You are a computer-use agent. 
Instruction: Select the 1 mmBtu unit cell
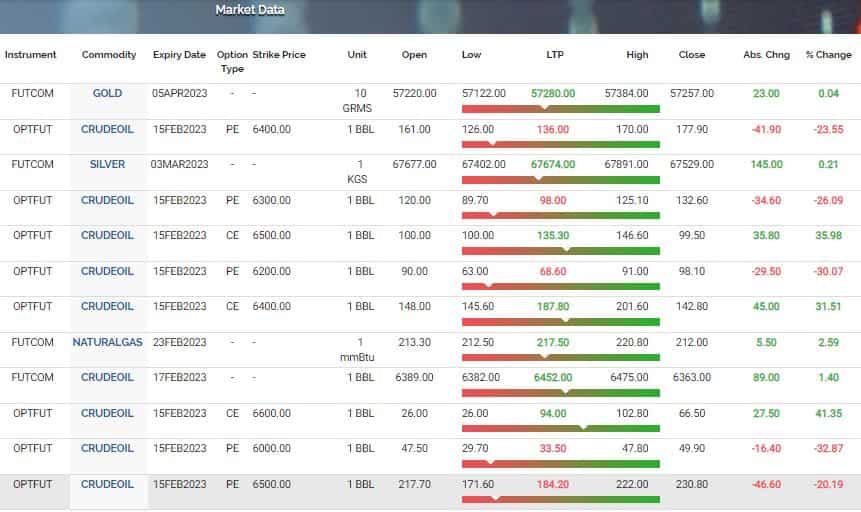(x=357, y=349)
